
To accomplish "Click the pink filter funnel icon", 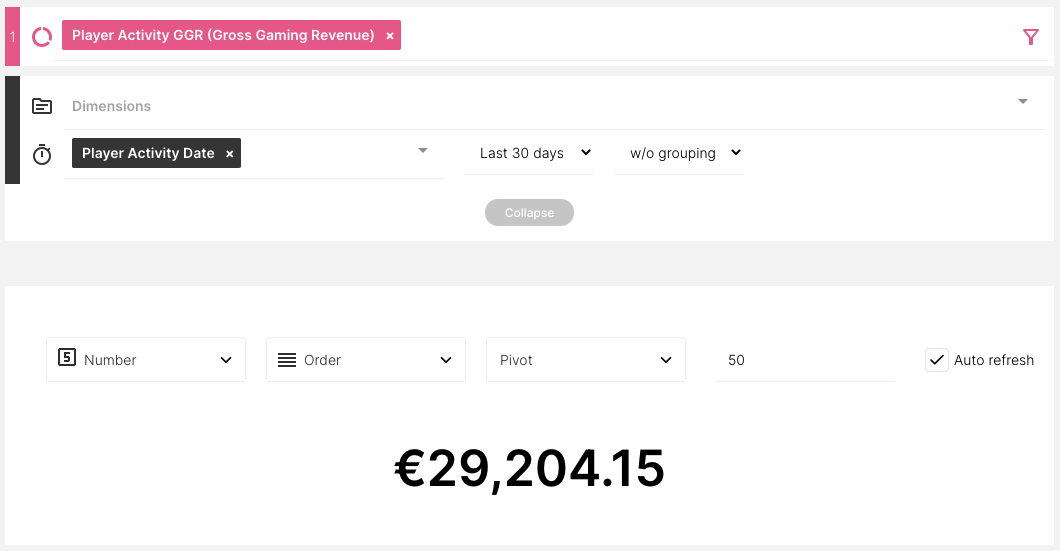I will coord(1031,37).
